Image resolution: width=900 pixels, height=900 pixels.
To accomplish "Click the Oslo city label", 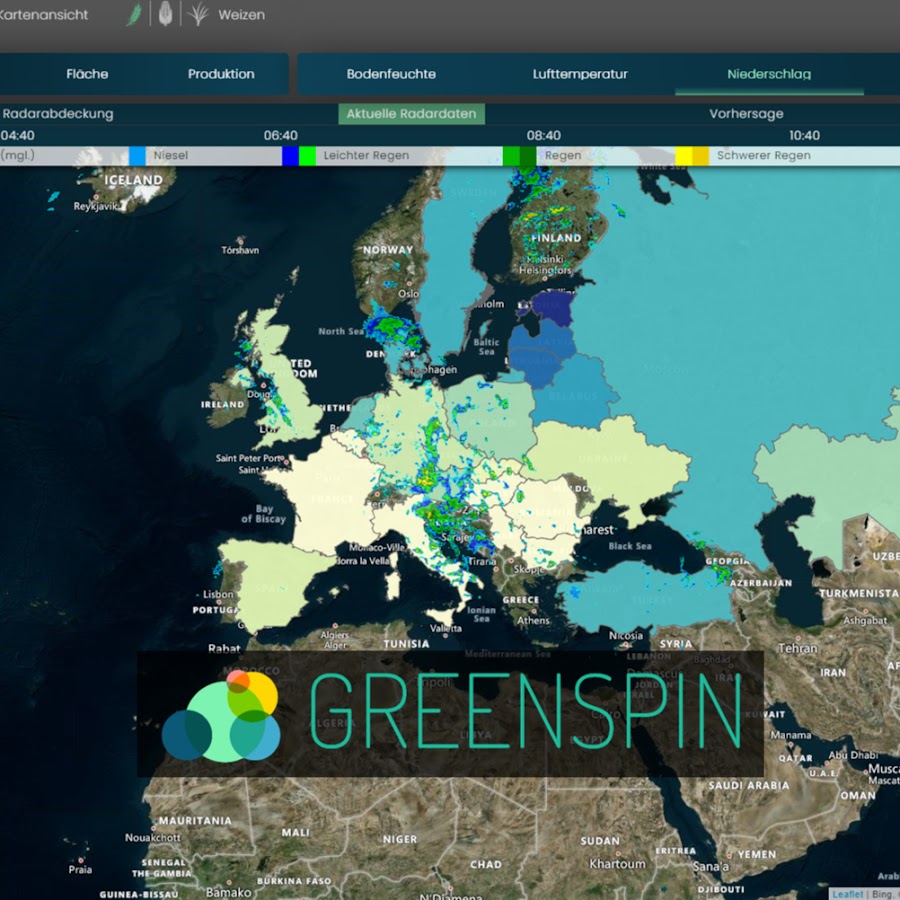I will [x=409, y=293].
